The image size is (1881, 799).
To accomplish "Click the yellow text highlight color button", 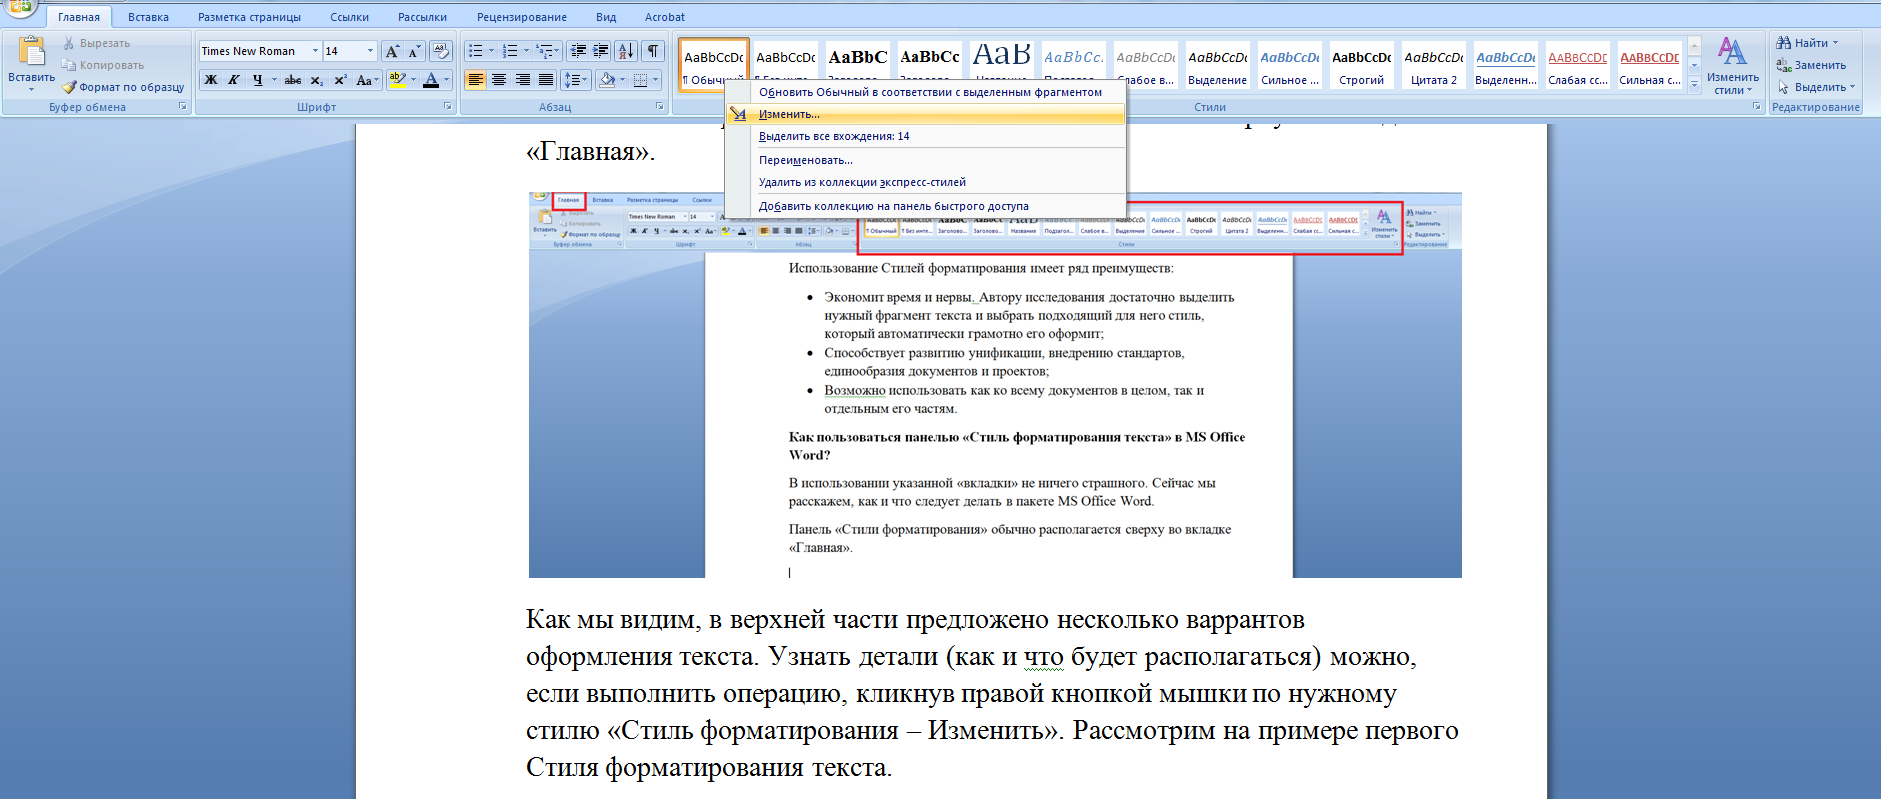I will pyautogui.click(x=397, y=80).
